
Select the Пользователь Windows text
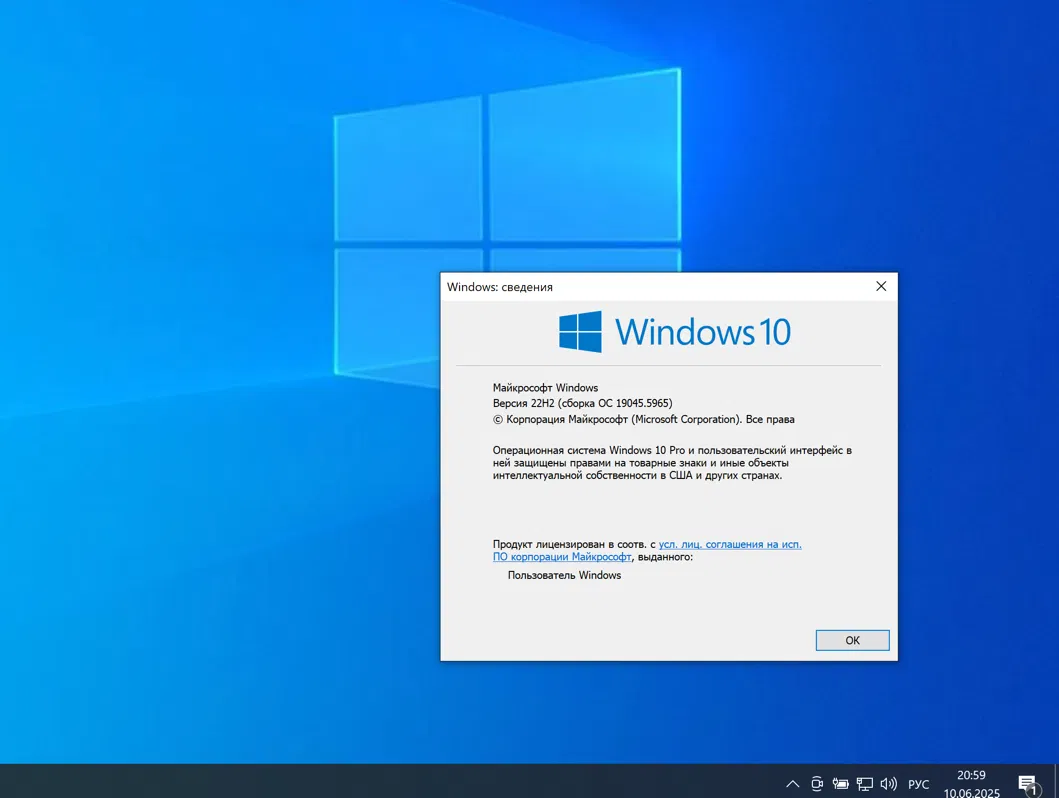point(564,575)
